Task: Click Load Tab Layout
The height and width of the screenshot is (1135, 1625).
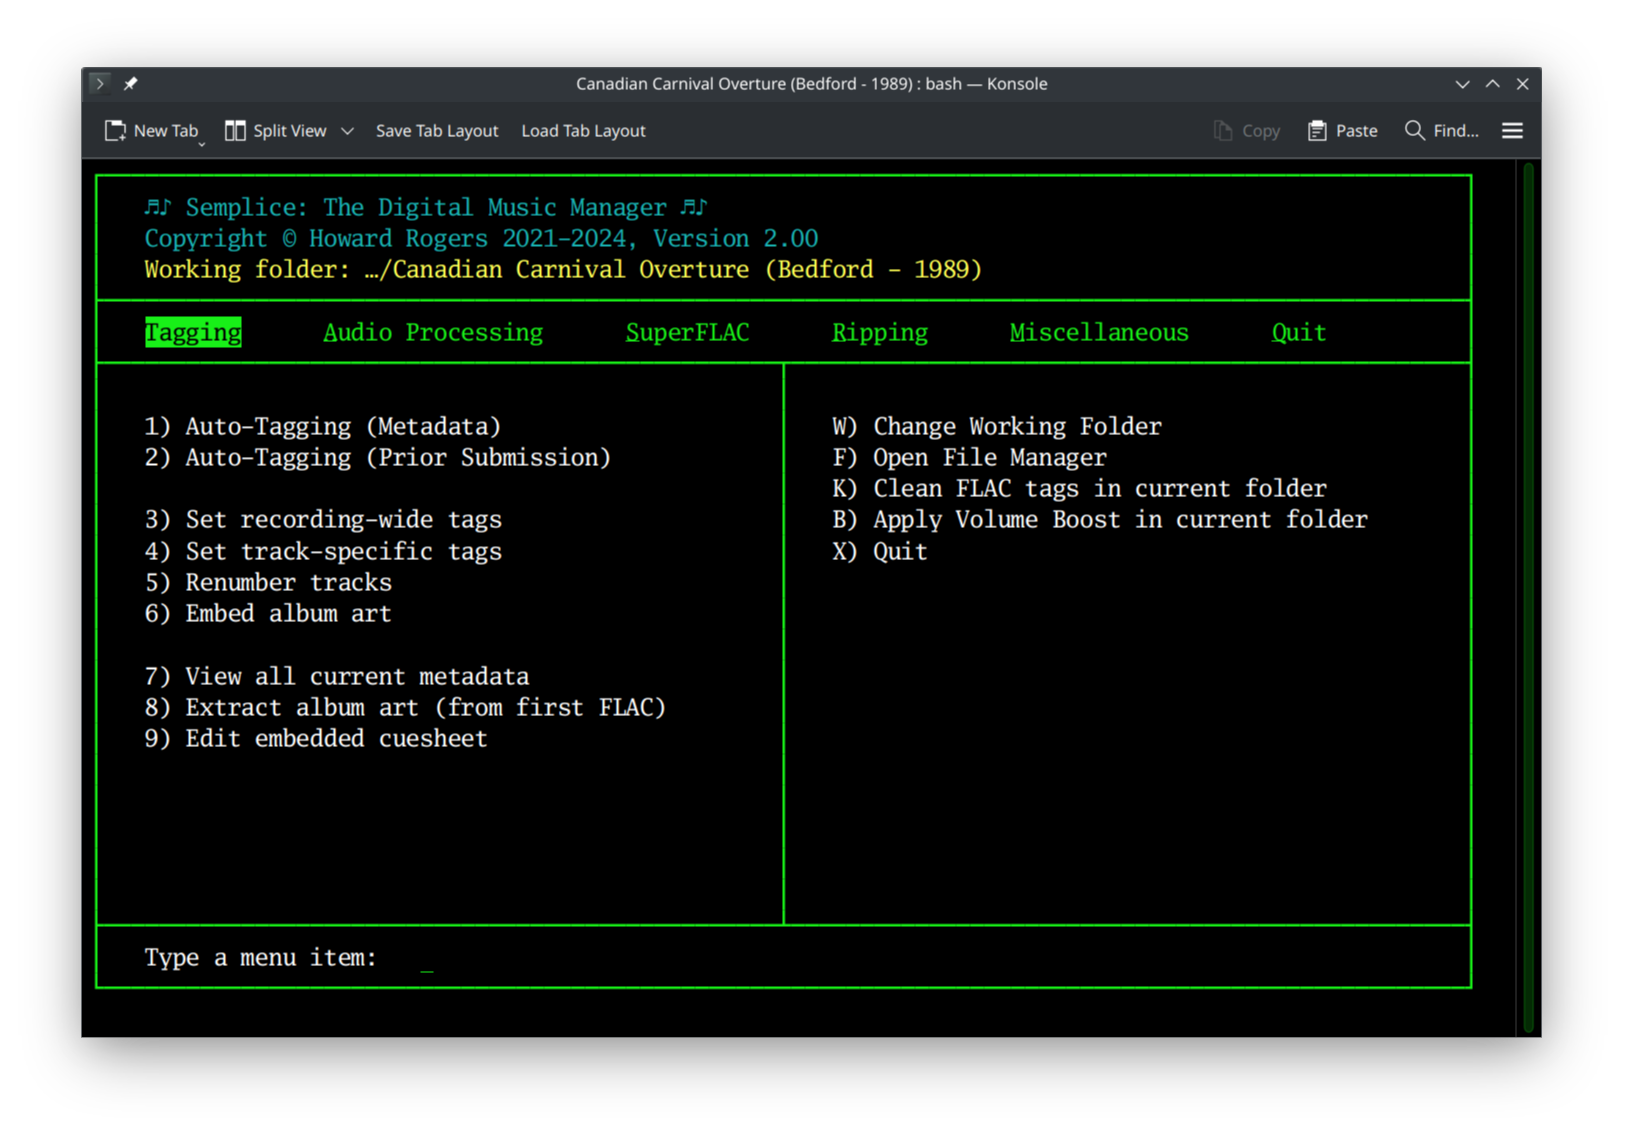Action: (583, 130)
